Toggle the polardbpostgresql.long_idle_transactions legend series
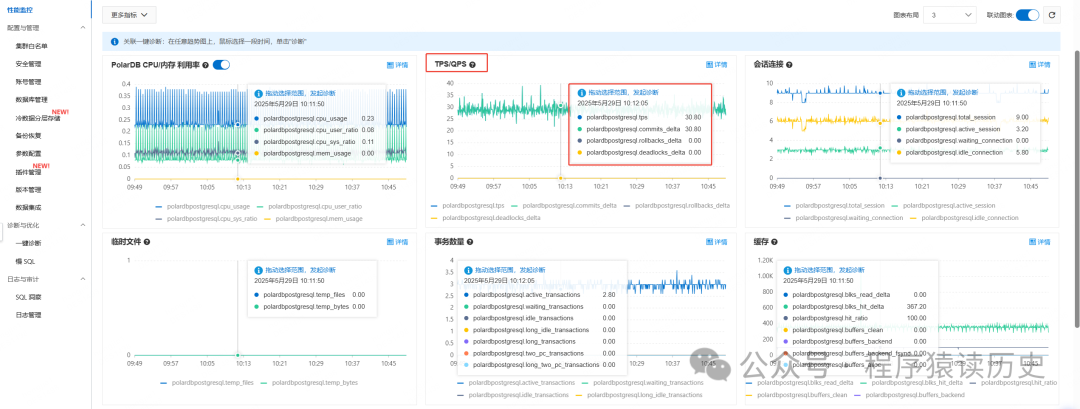1080x409 pixels. 637,395
